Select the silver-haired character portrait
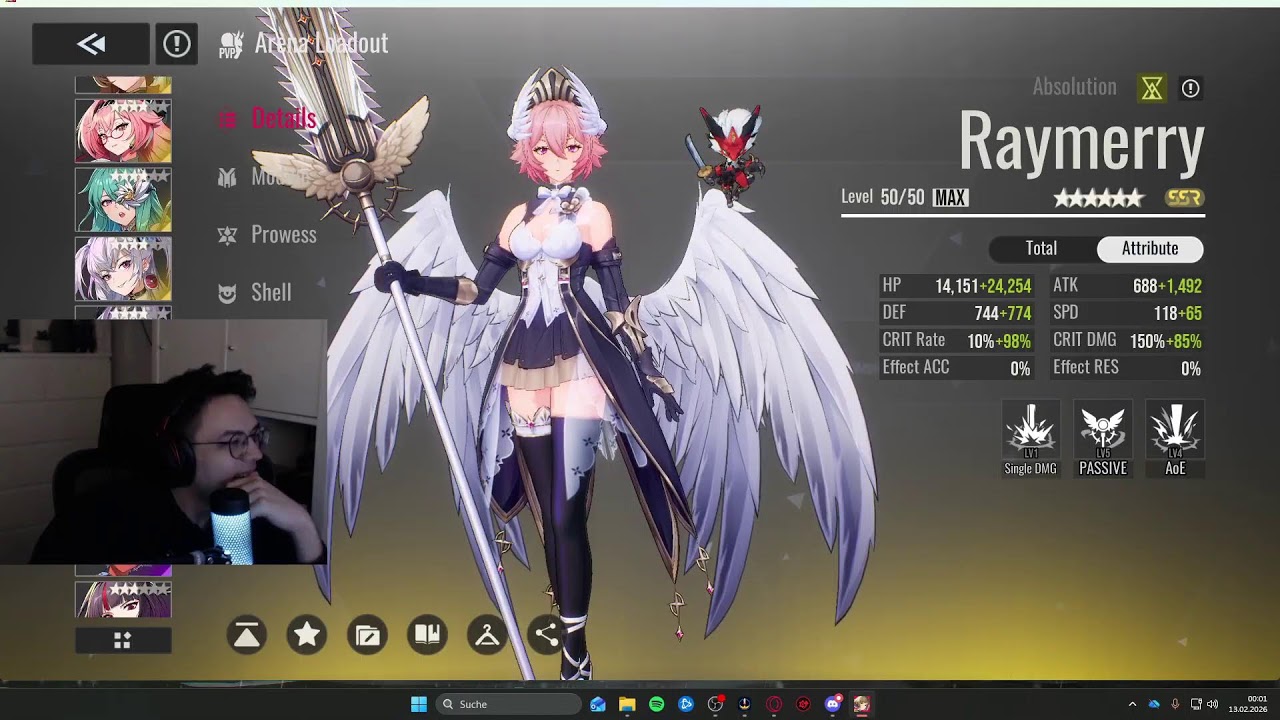The height and width of the screenshot is (720, 1280). click(123, 269)
